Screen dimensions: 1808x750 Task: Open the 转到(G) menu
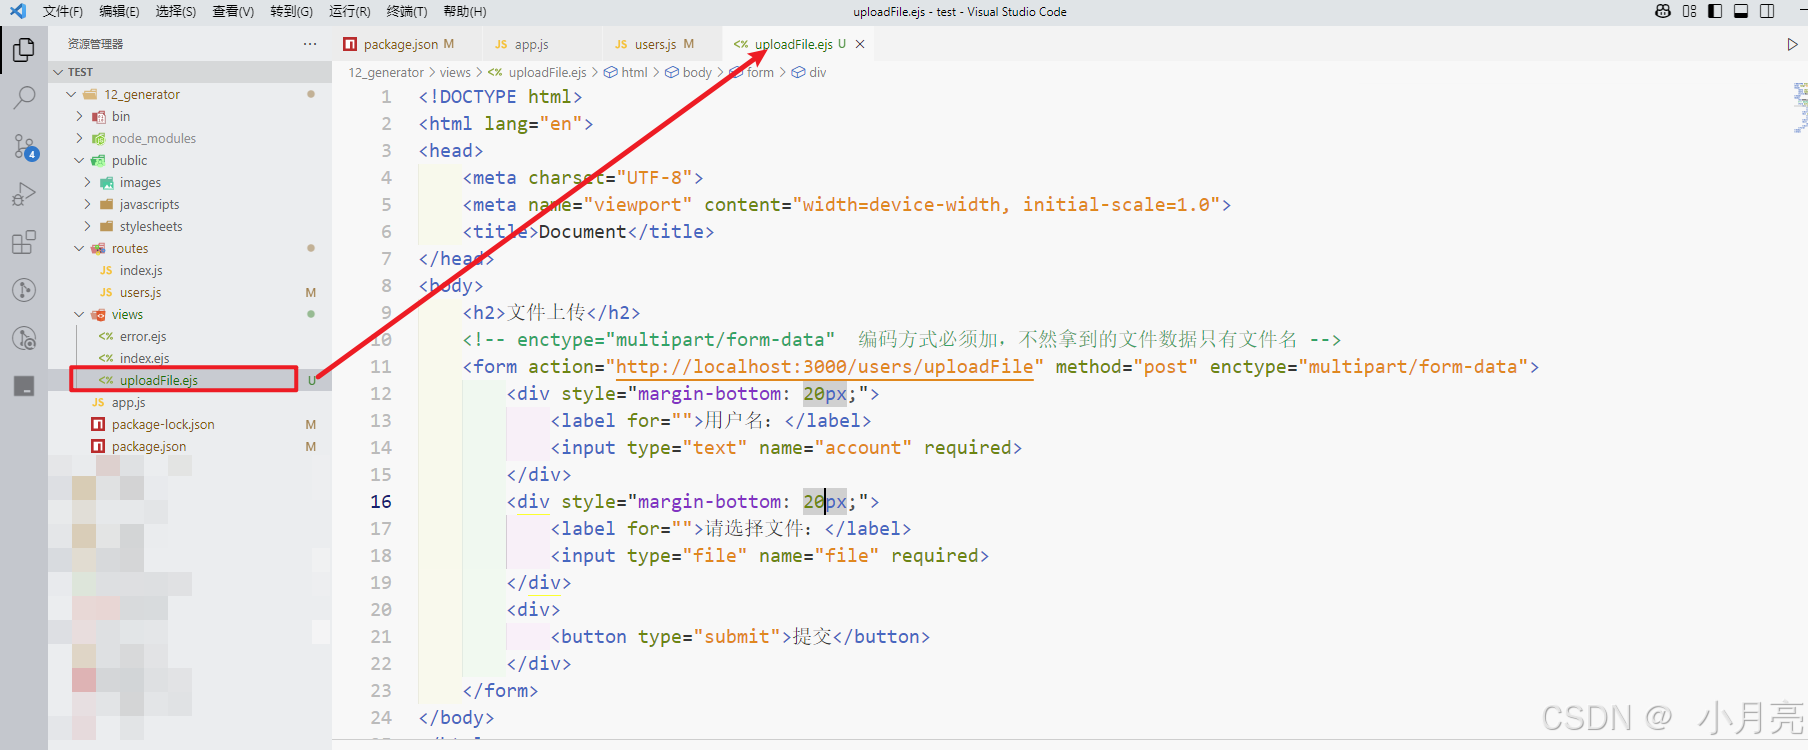point(291,12)
